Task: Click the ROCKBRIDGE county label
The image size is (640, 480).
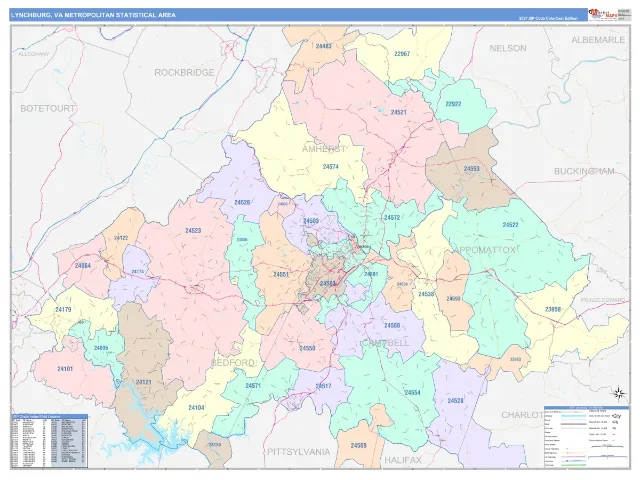Action: point(184,73)
